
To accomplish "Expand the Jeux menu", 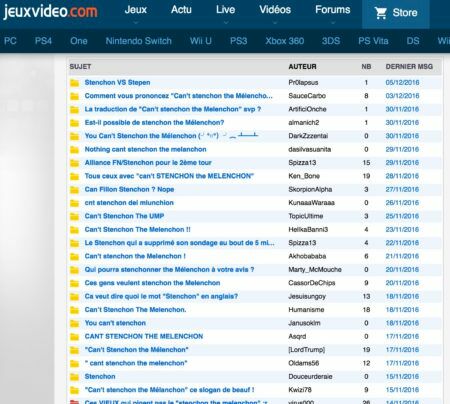I will click(x=135, y=10).
